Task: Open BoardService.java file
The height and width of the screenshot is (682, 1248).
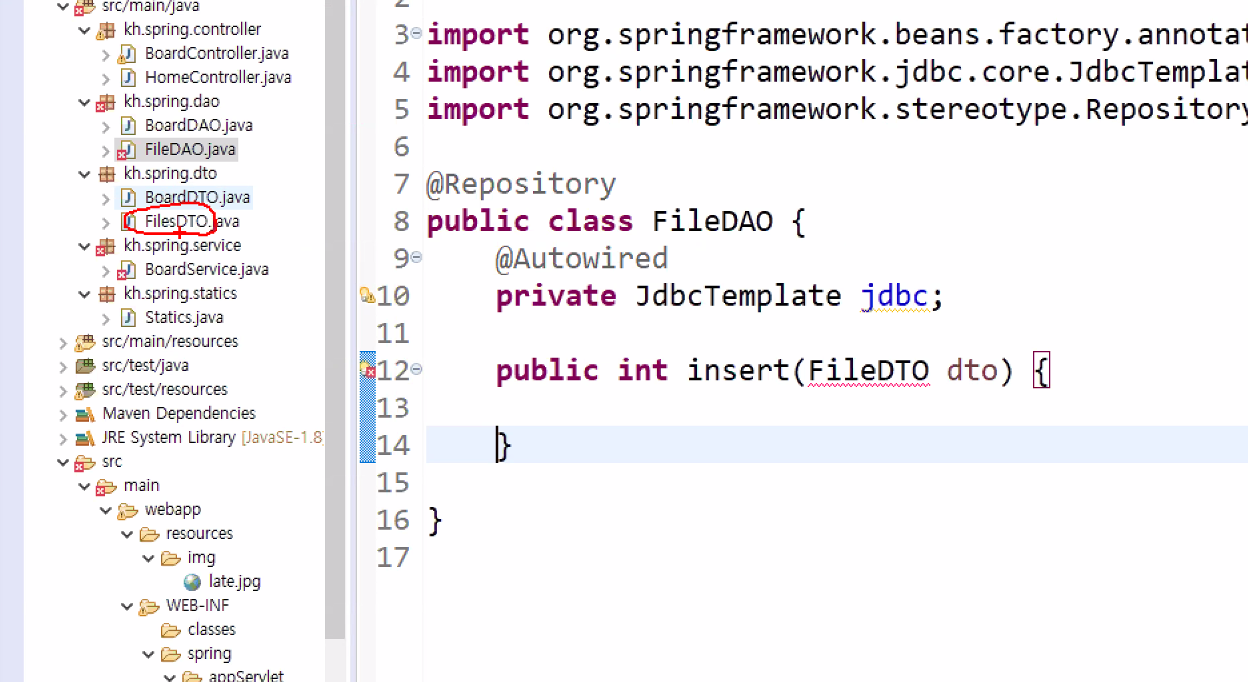Action: point(206,269)
